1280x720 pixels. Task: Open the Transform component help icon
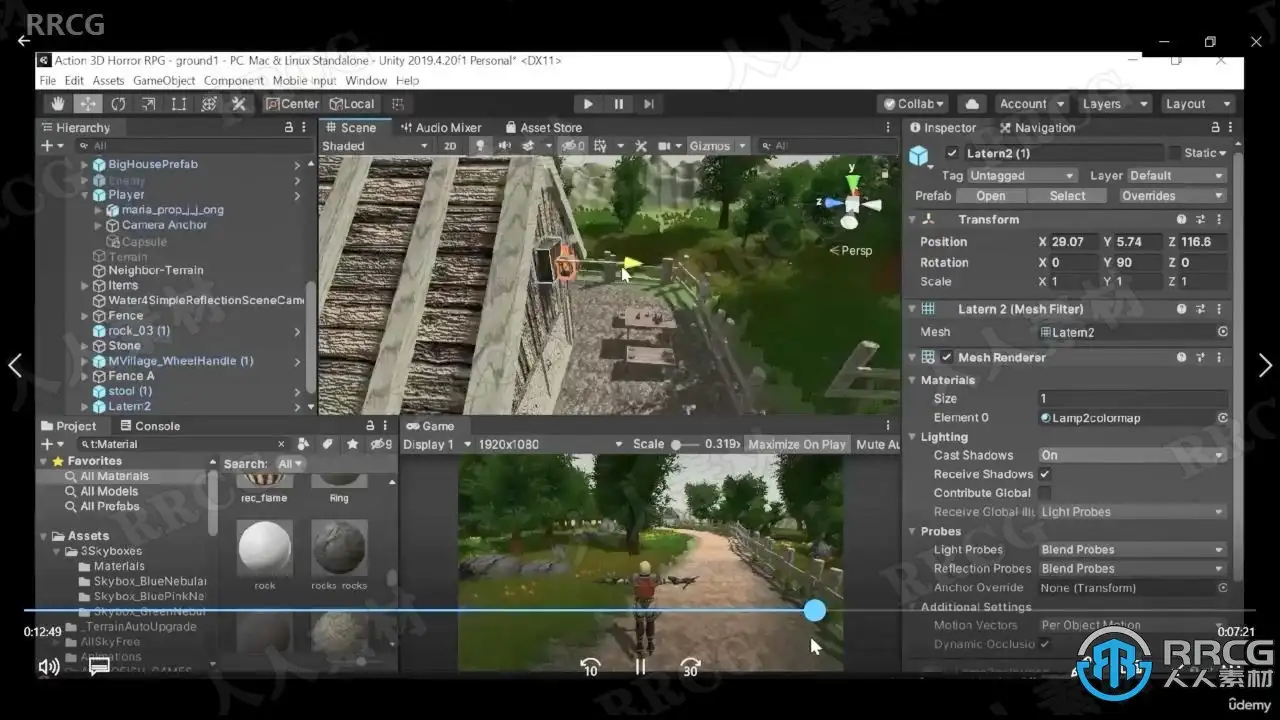(1182, 220)
